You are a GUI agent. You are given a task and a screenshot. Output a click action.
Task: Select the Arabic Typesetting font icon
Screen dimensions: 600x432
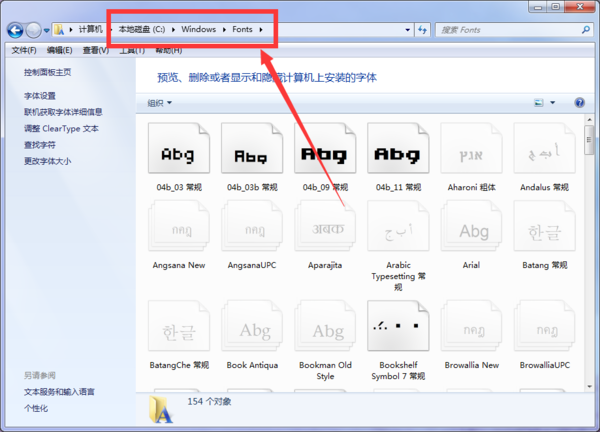pos(398,226)
